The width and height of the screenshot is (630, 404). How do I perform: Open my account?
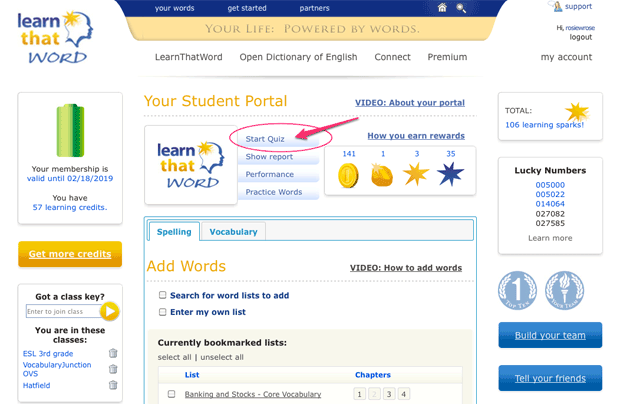pyautogui.click(x=566, y=57)
